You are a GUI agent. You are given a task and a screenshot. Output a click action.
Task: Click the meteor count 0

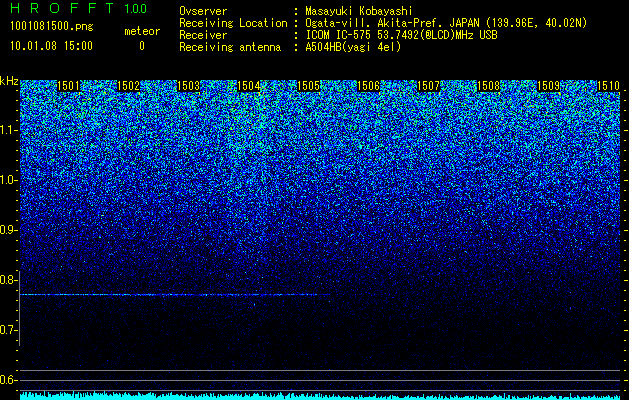pos(142,46)
